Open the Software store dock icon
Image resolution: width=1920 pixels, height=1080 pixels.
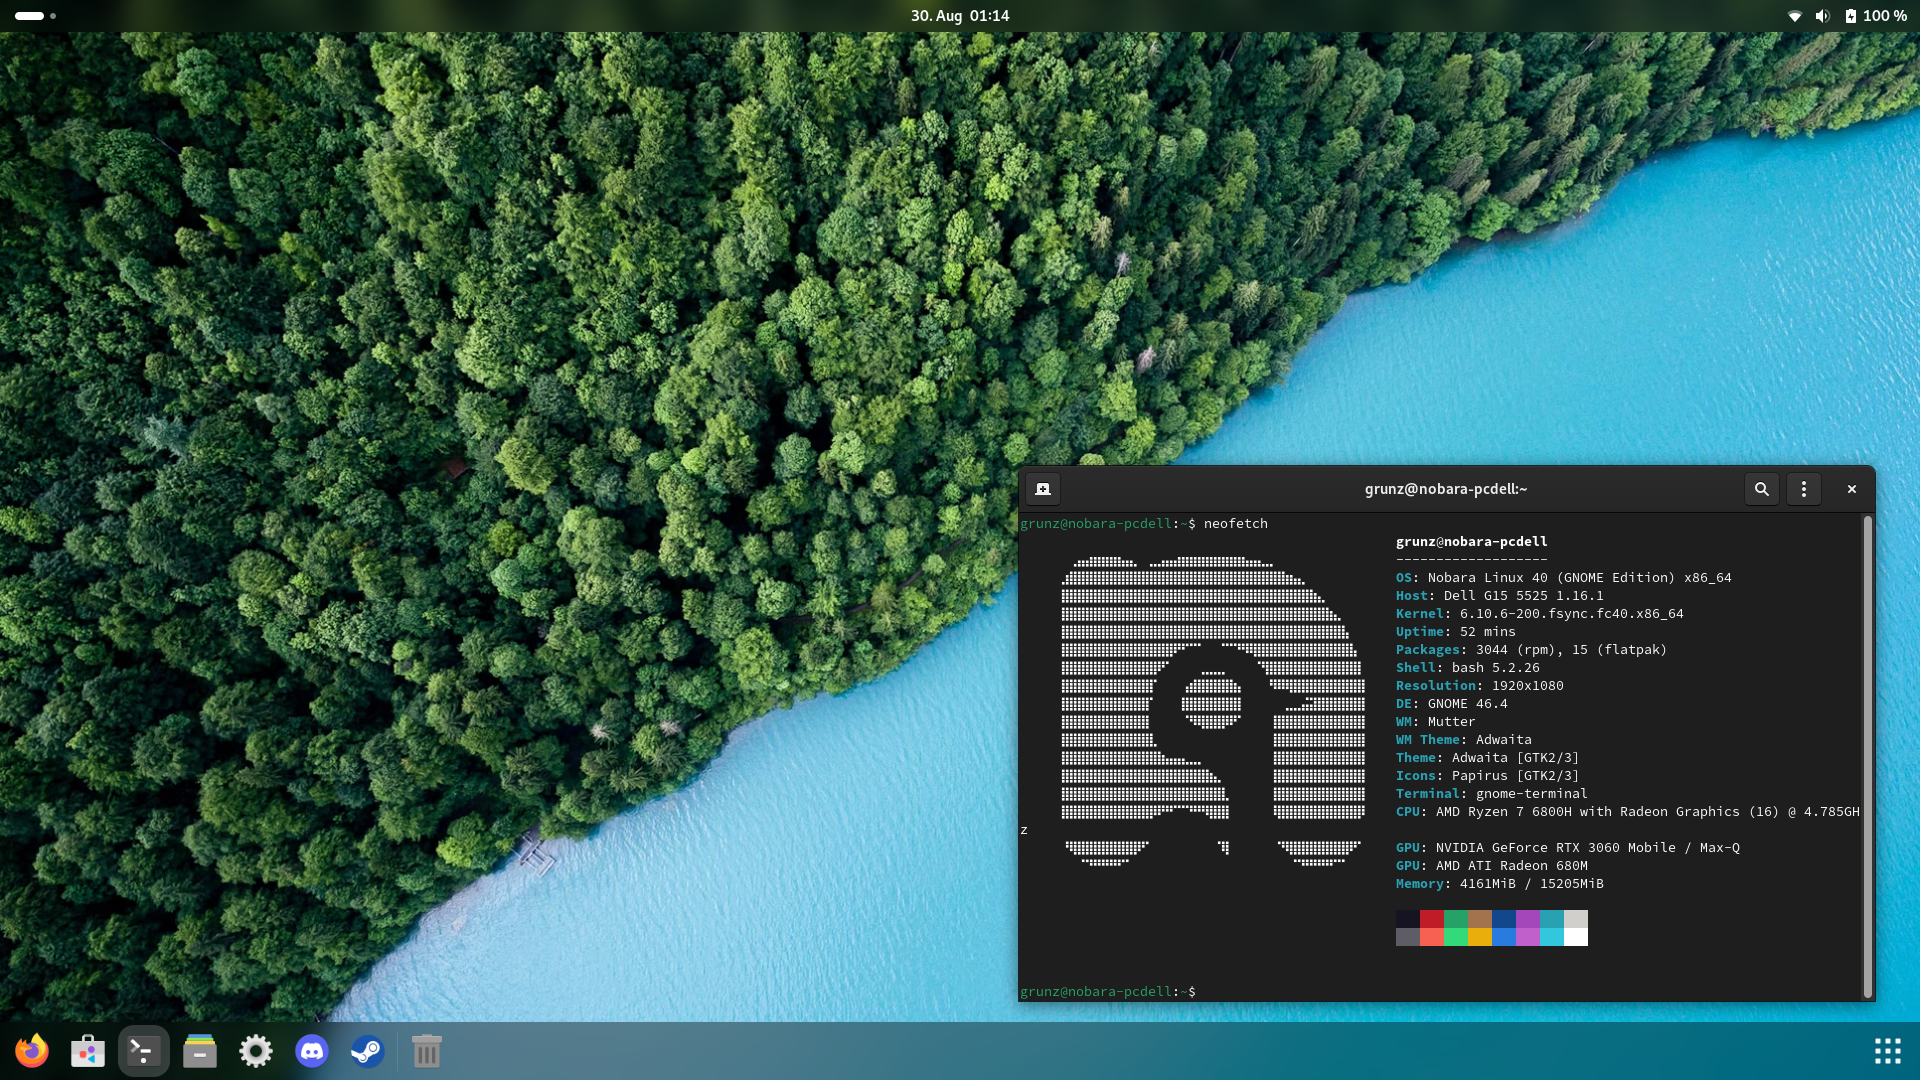(x=88, y=1051)
